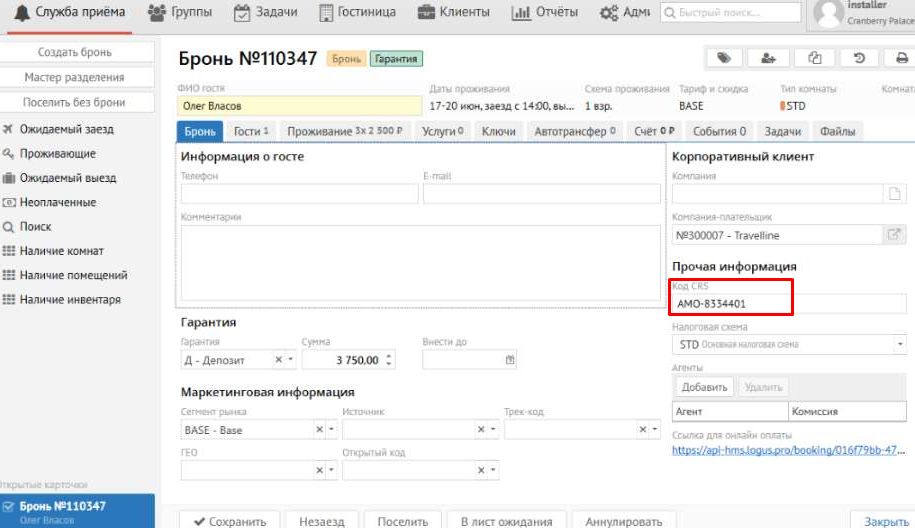
Task: Switch to the Проживание tab
Action: (344, 131)
